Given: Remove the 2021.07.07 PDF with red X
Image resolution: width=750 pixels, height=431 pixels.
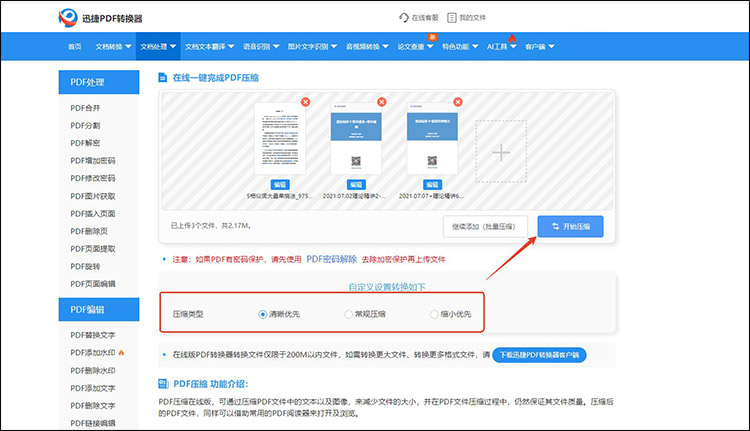Looking at the screenshot, I should pyautogui.click(x=458, y=102).
